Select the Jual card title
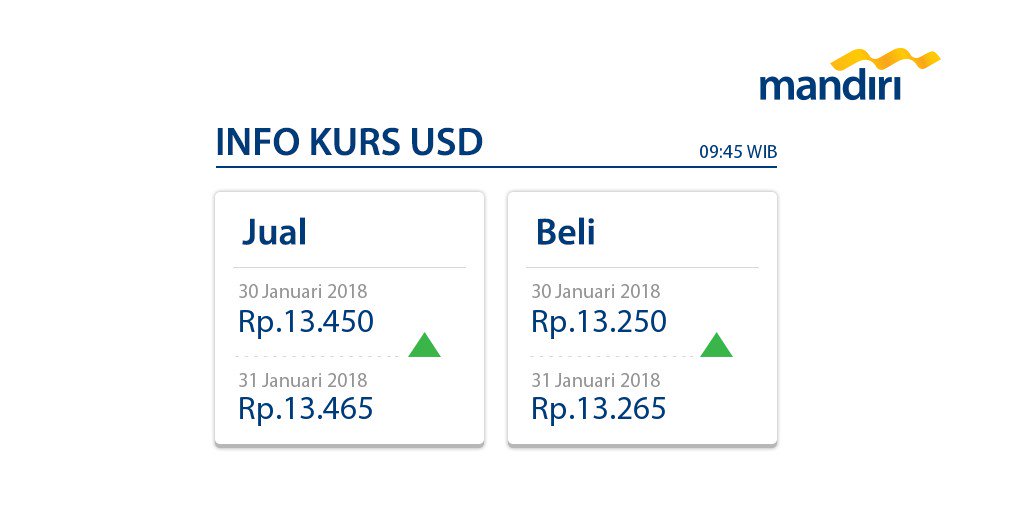 pyautogui.click(x=274, y=232)
